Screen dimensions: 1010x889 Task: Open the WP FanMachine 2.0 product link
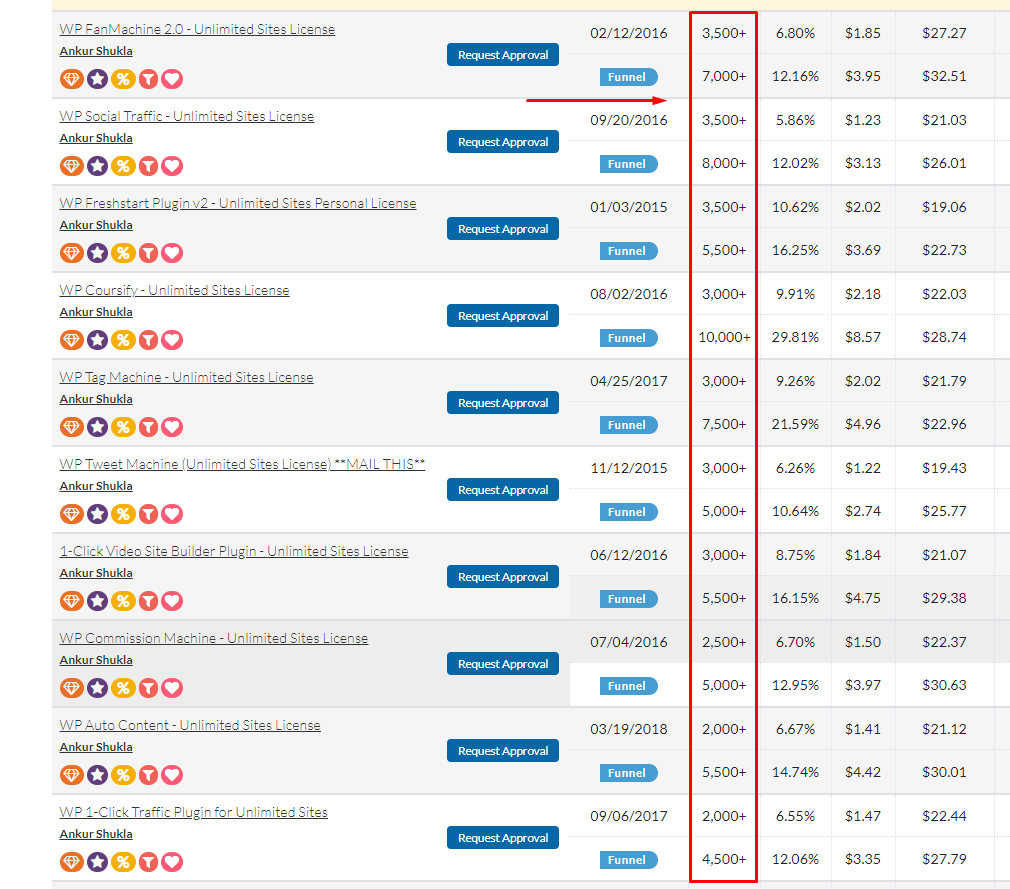point(197,30)
